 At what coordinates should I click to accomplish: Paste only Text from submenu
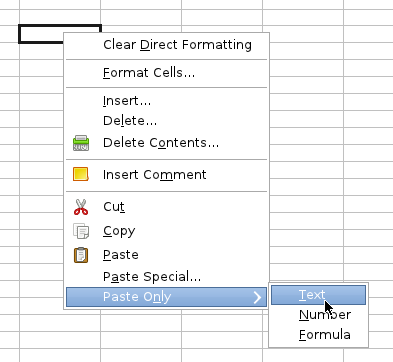click(318, 295)
